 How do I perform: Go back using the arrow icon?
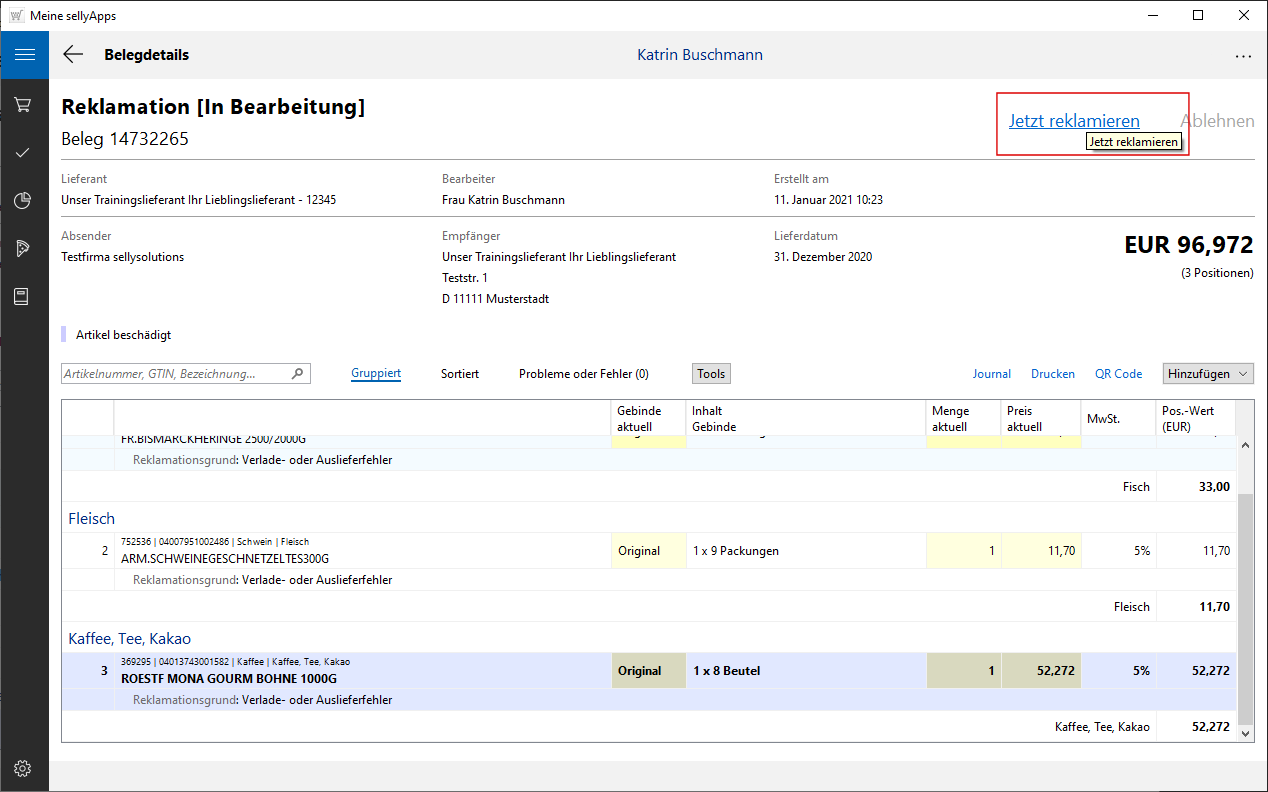click(x=73, y=55)
